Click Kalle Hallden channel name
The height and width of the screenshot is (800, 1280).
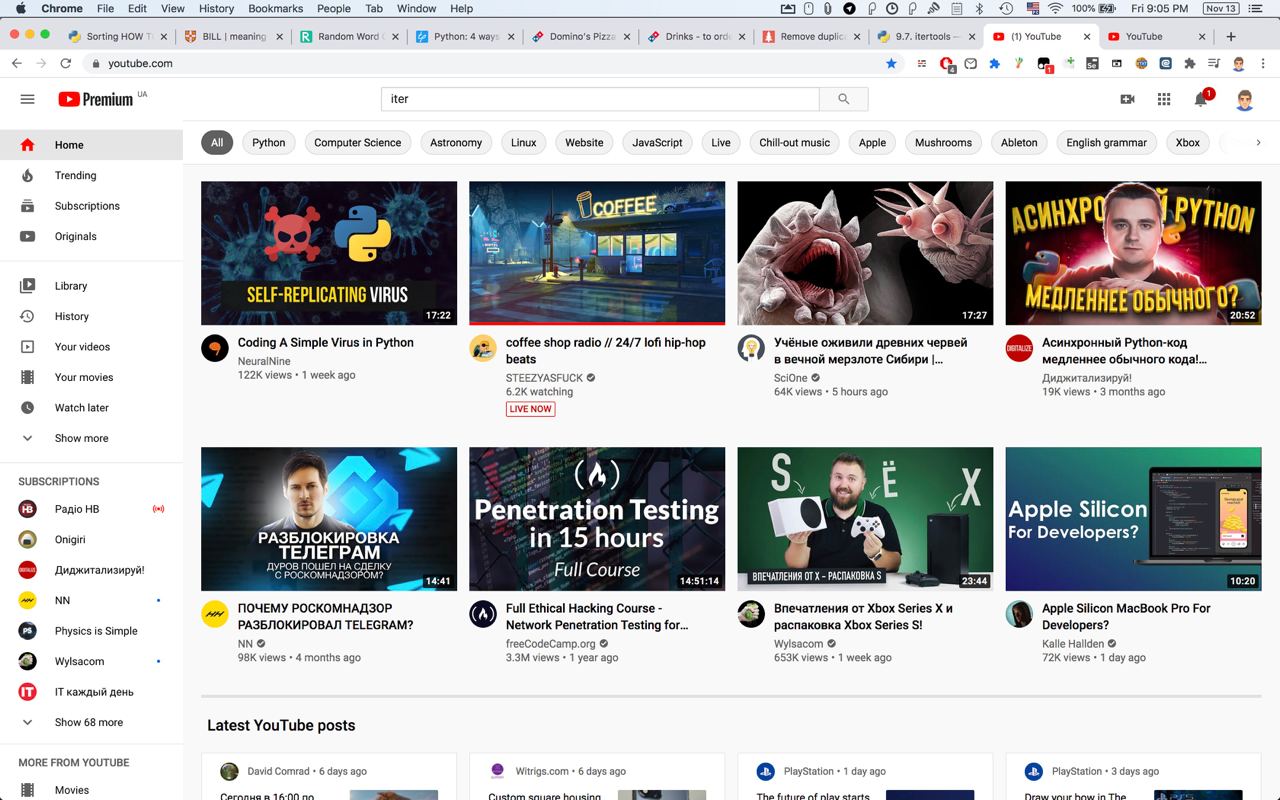(x=1073, y=644)
